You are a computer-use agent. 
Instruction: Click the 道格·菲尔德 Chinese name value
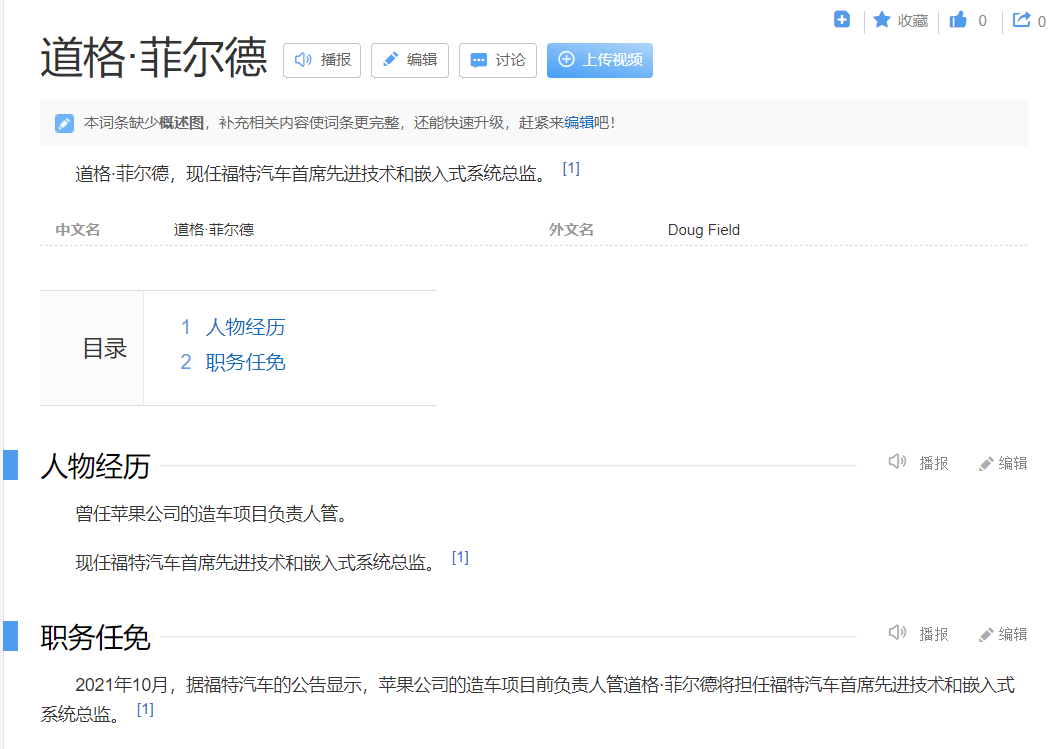tap(214, 230)
